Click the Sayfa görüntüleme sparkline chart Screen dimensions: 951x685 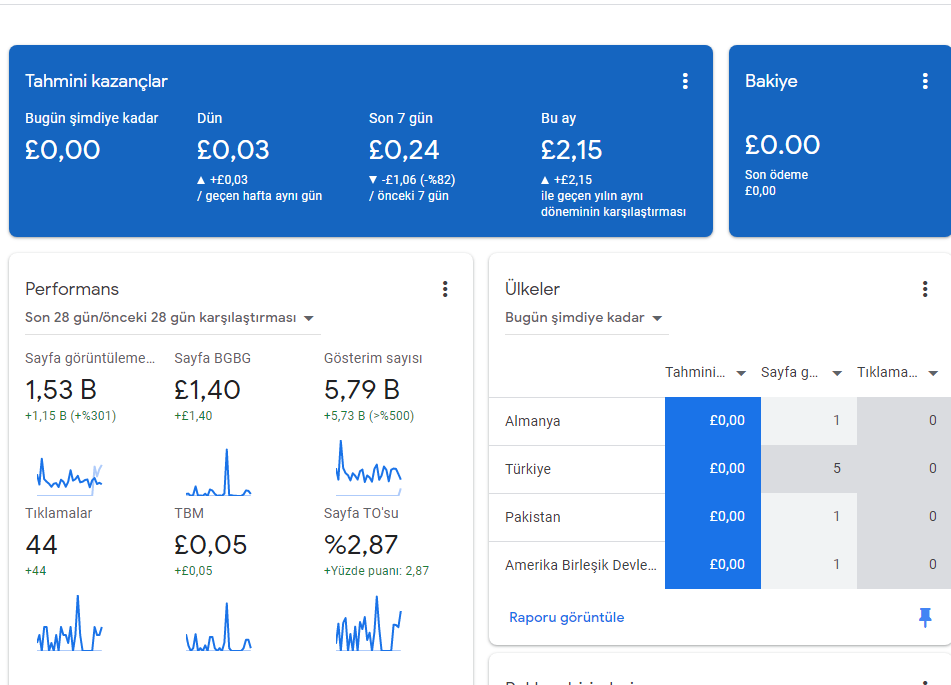[x=69, y=474]
